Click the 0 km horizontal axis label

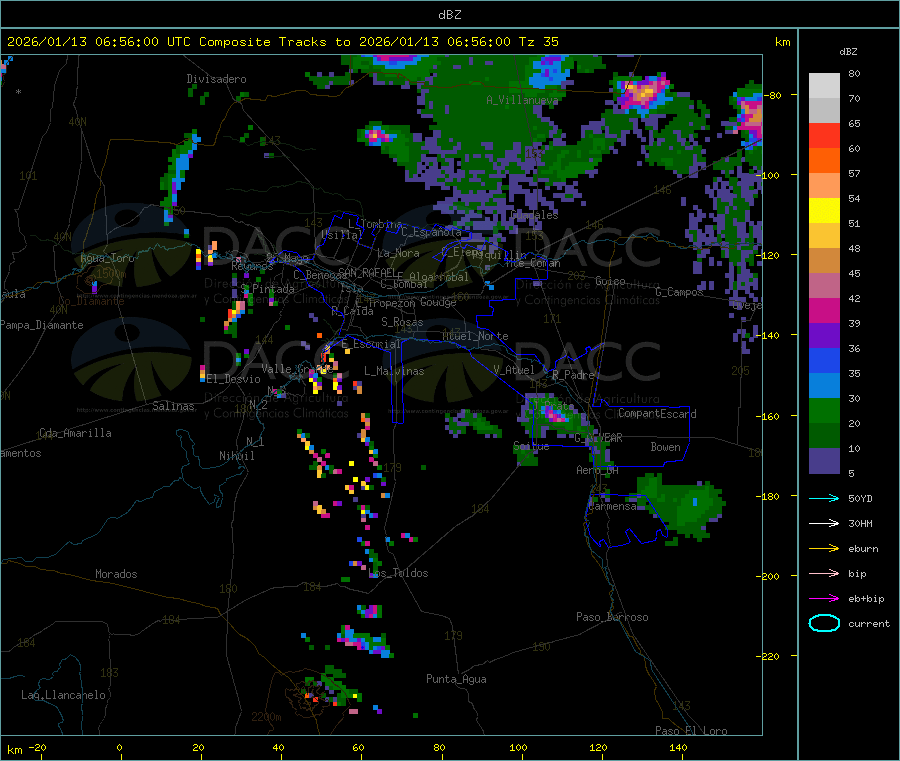pos(119,747)
